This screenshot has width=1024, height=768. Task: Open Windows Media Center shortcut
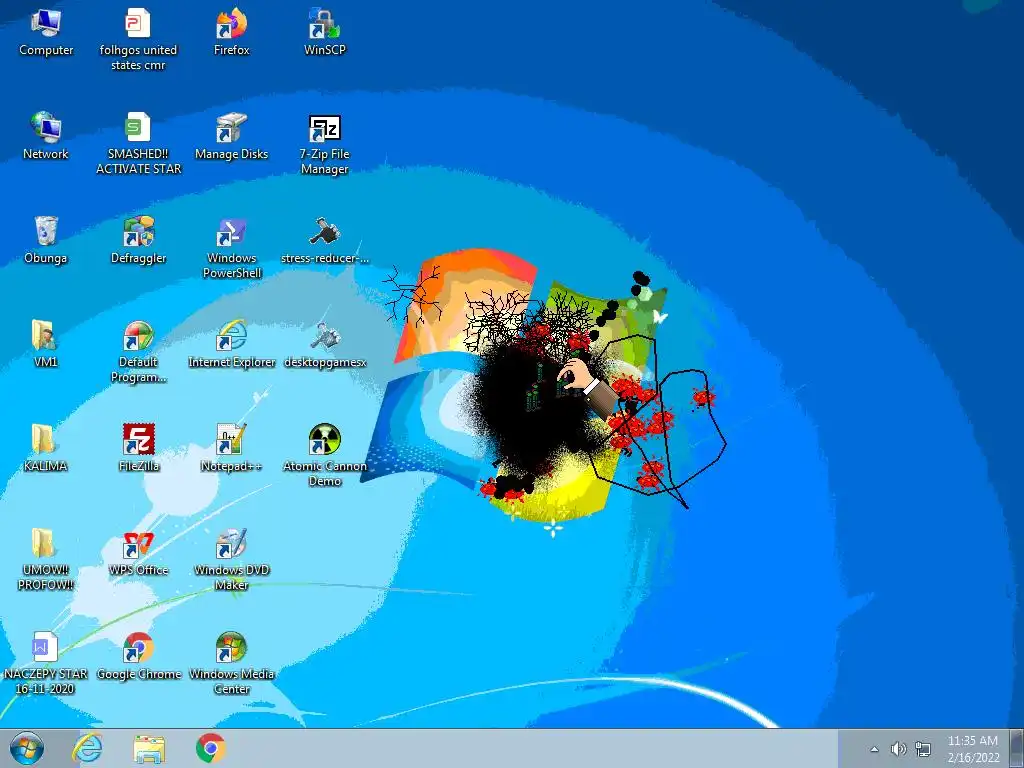[x=231, y=663]
